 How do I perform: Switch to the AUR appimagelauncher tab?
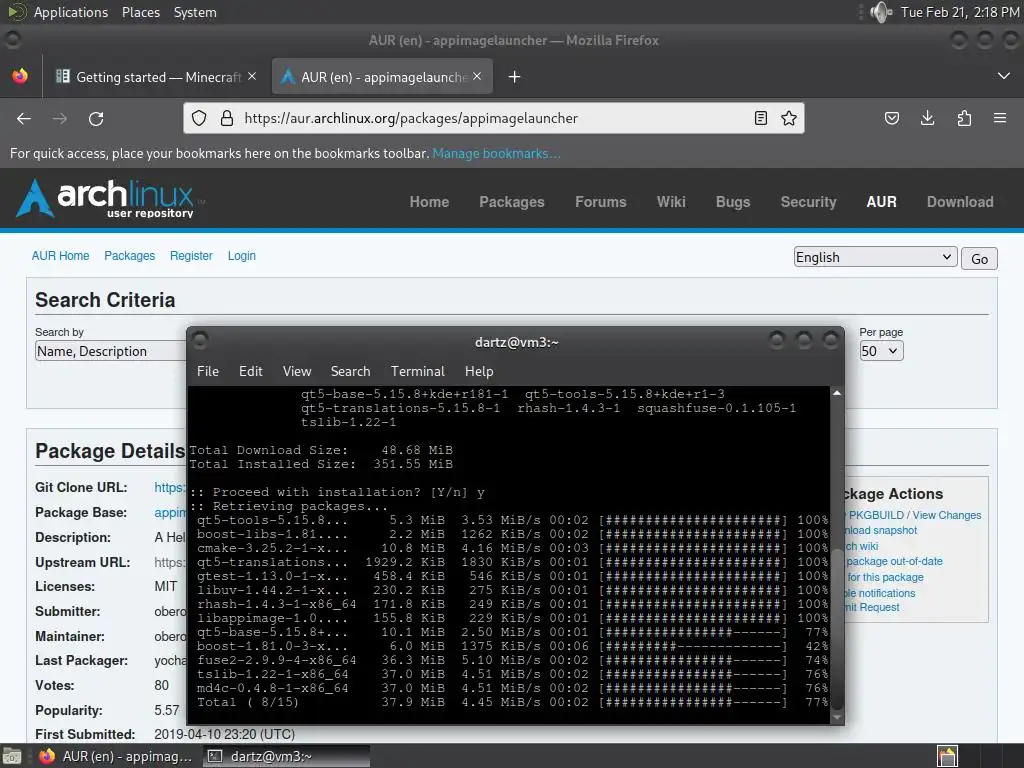tap(382, 77)
